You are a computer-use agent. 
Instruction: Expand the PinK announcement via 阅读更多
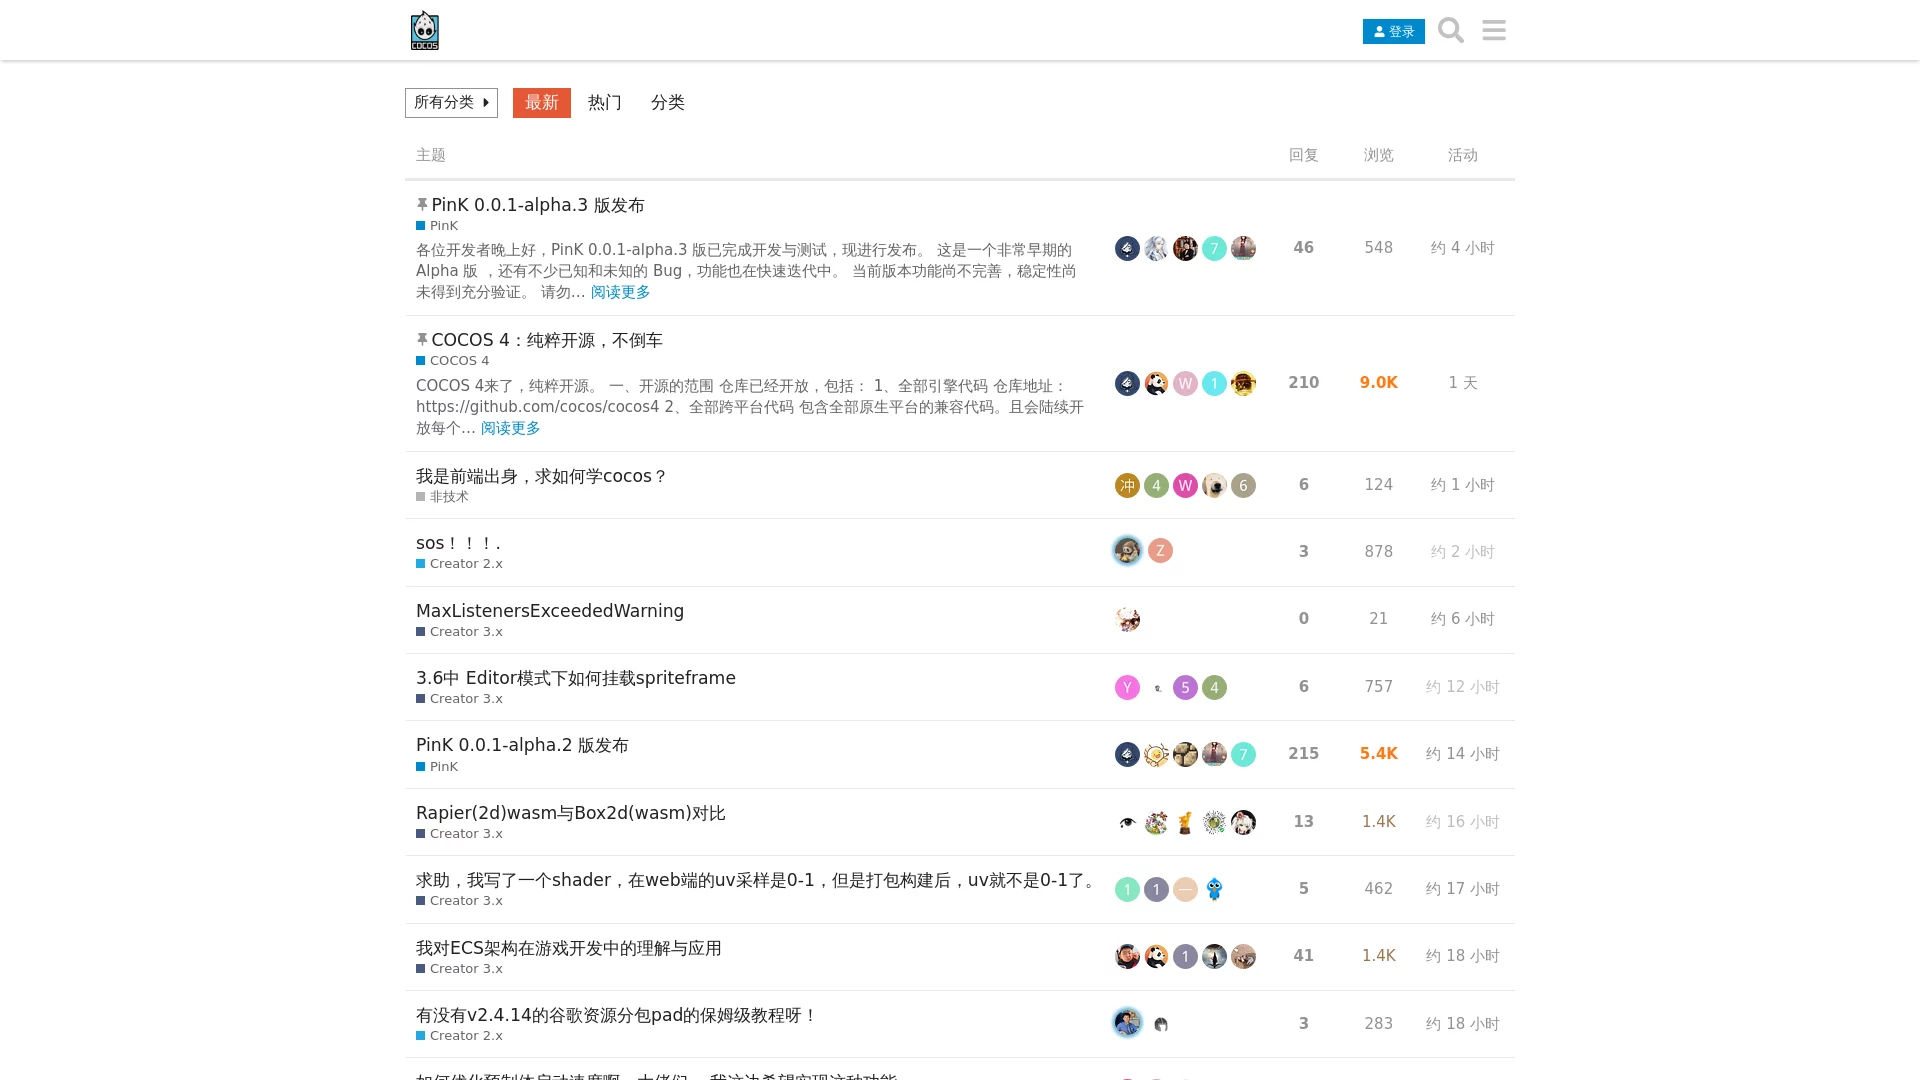[619, 292]
